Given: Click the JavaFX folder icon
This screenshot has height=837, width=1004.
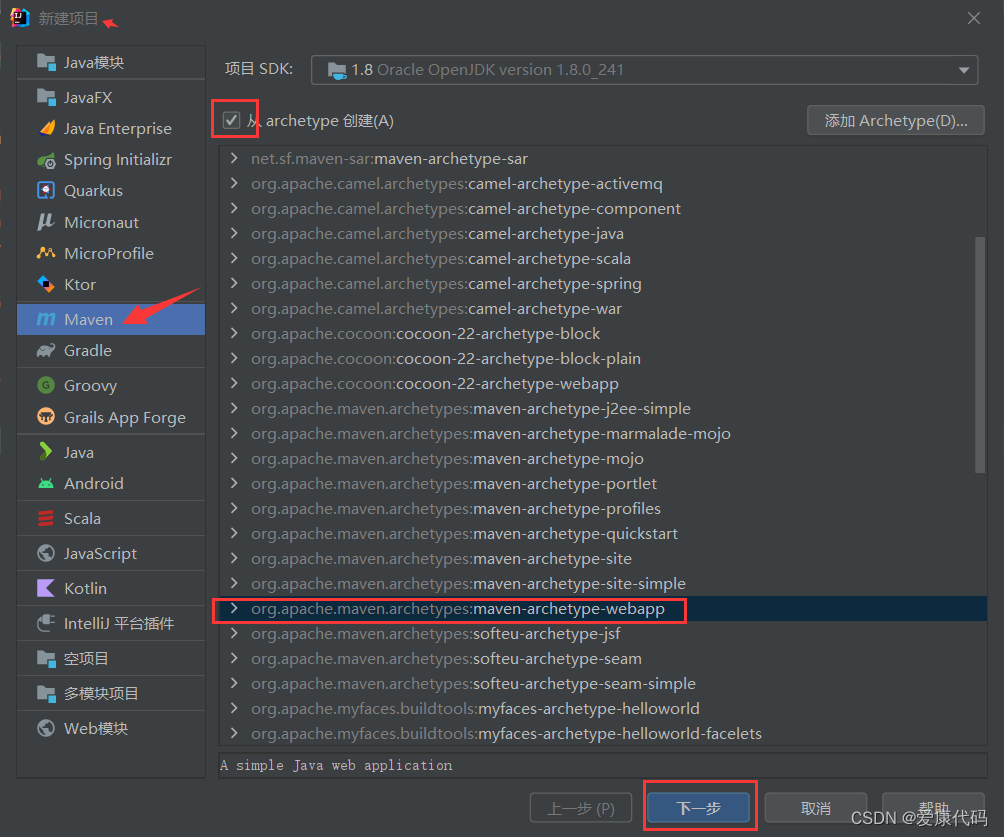Looking at the screenshot, I should coord(46,97).
